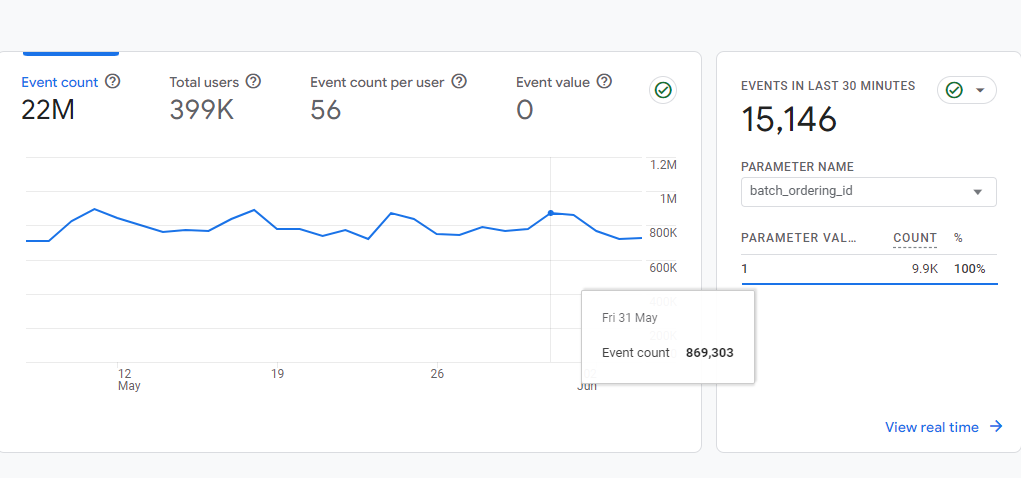Switch chart to Total users metric
Image resolution: width=1021 pixels, height=478 pixels.
(x=206, y=83)
